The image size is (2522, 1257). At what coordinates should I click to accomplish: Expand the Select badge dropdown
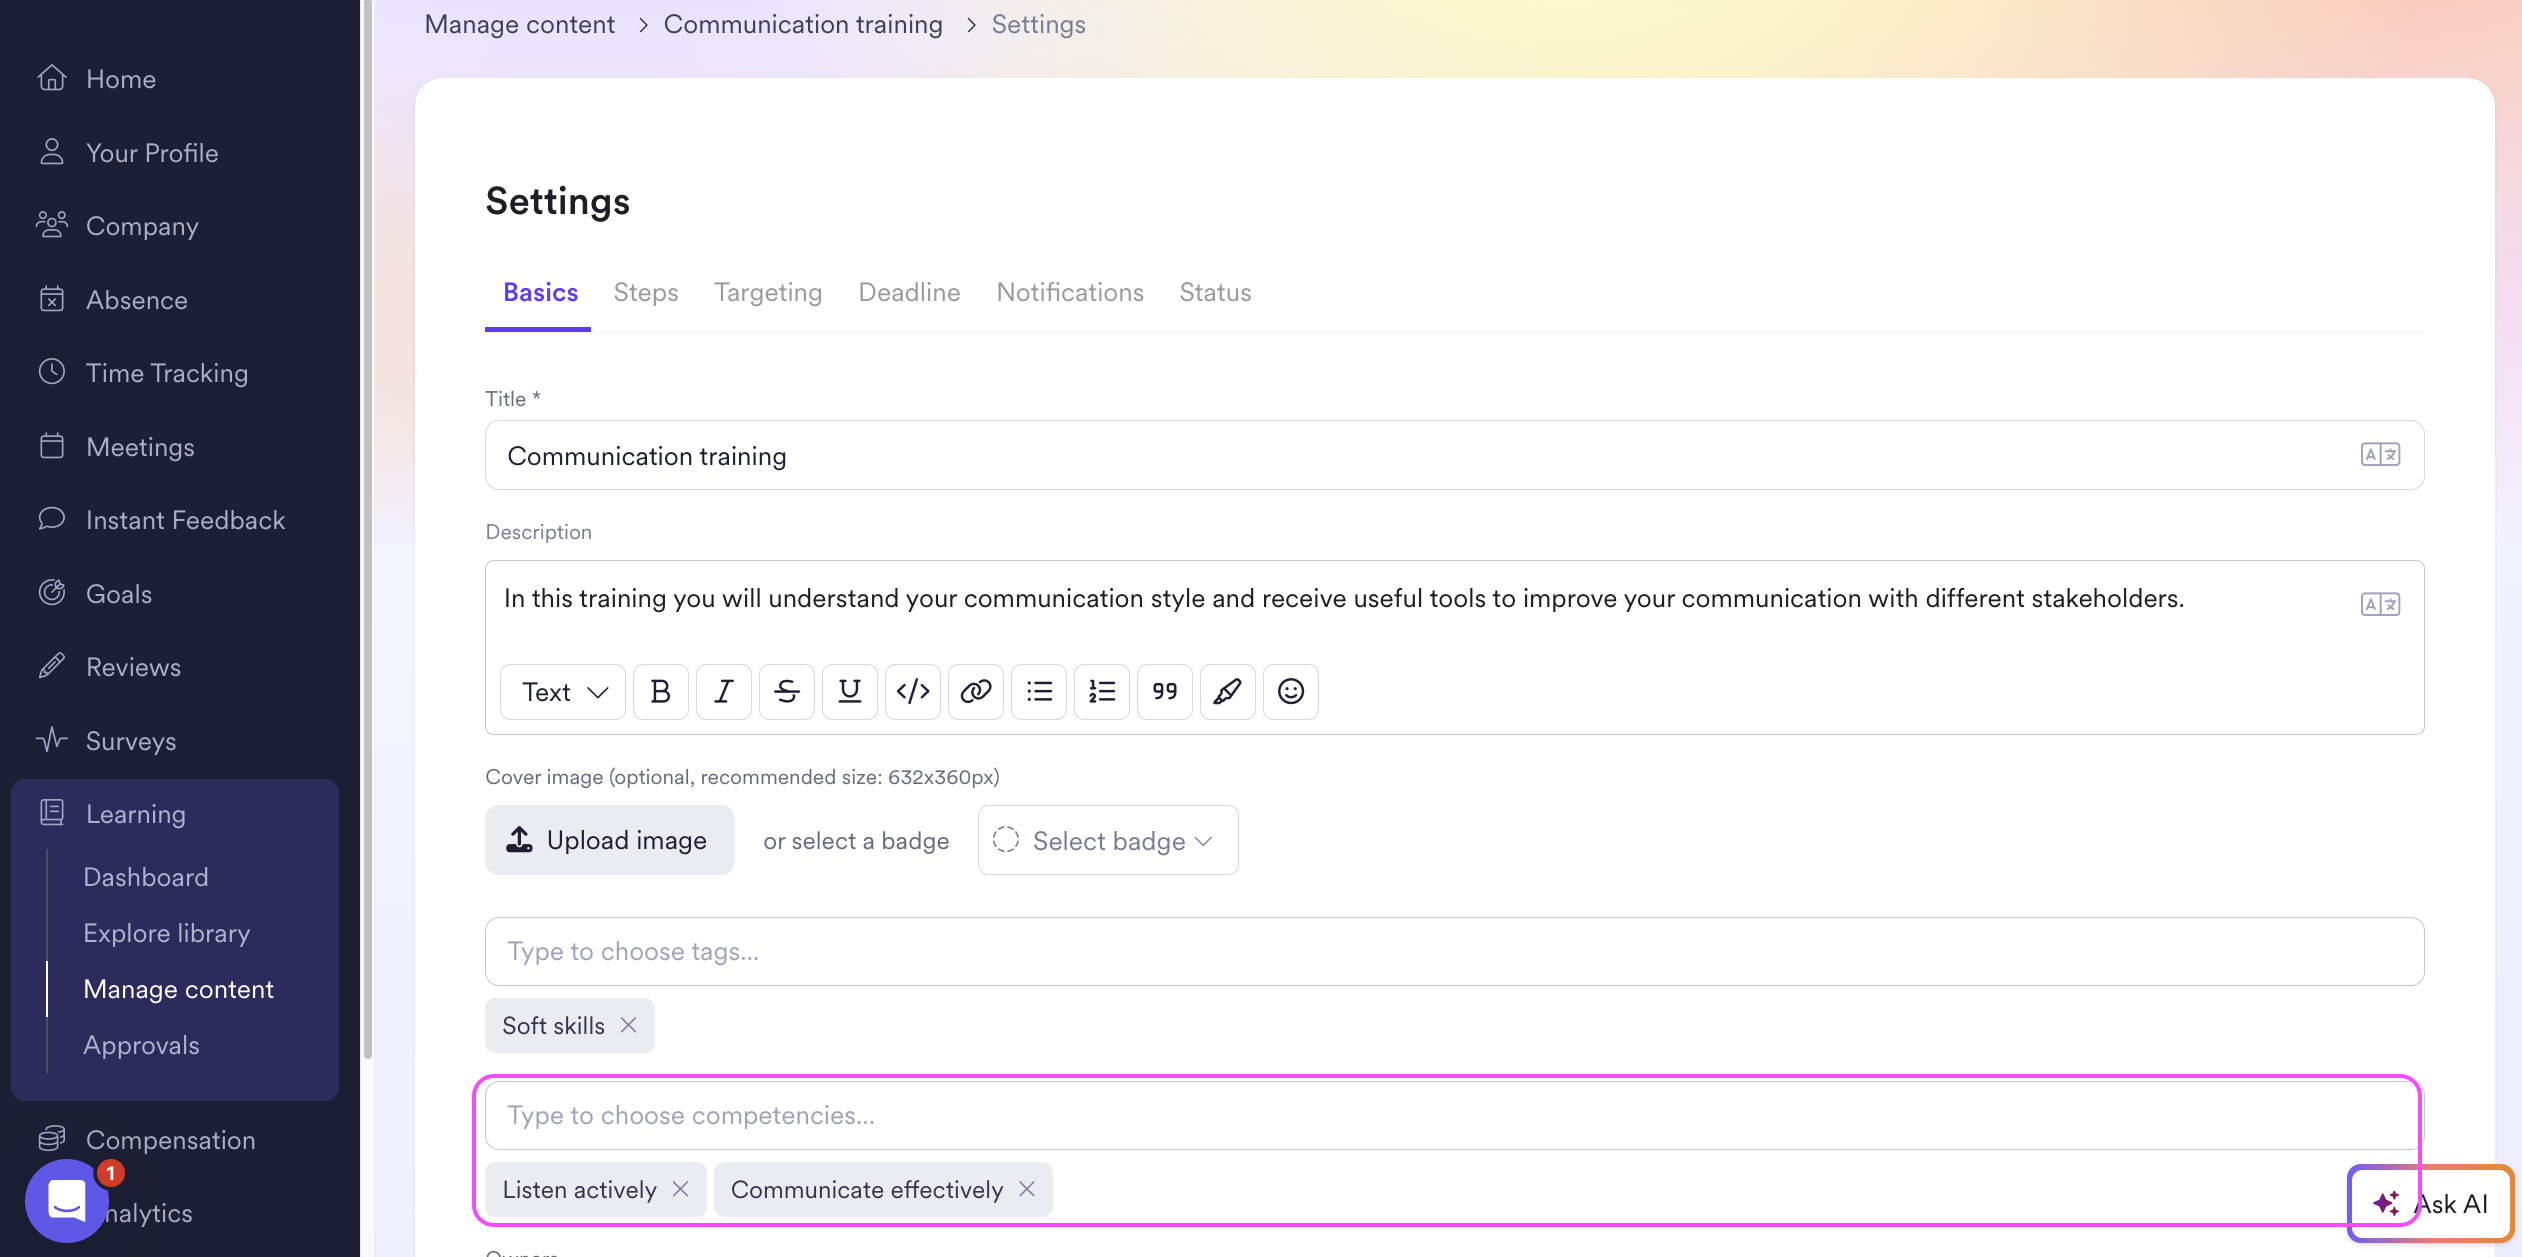point(1108,840)
